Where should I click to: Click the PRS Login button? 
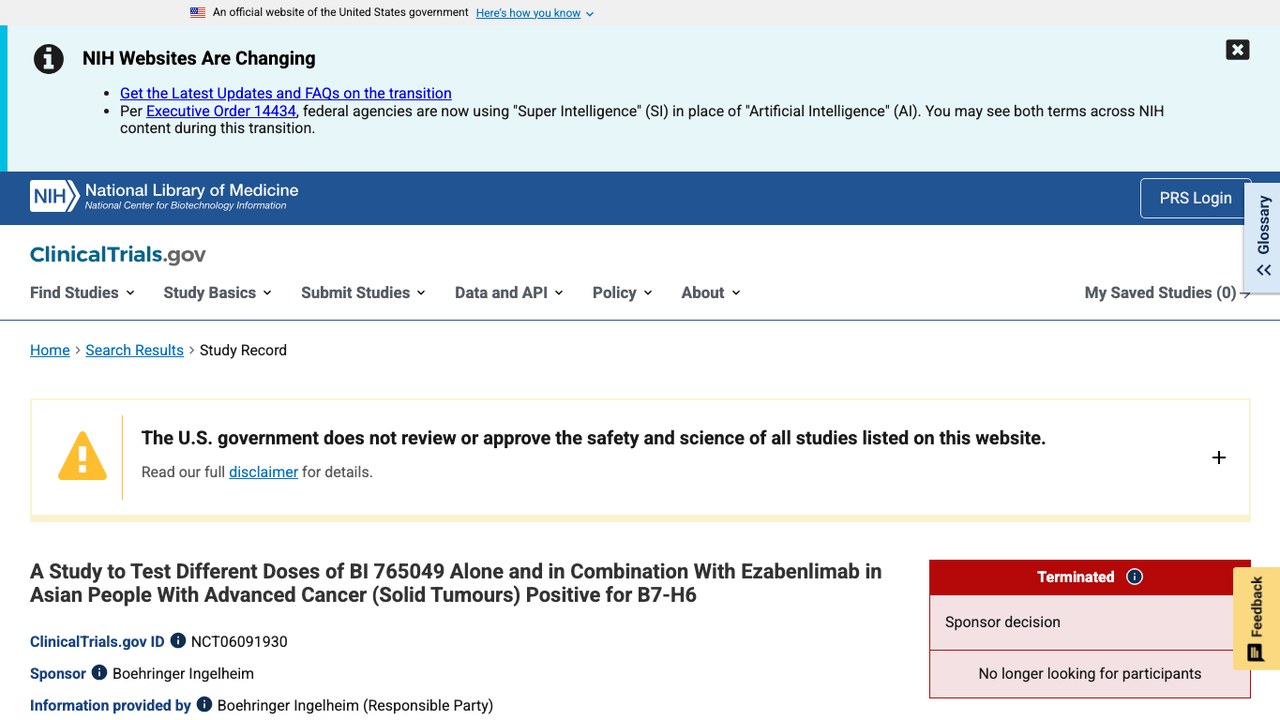click(1195, 198)
